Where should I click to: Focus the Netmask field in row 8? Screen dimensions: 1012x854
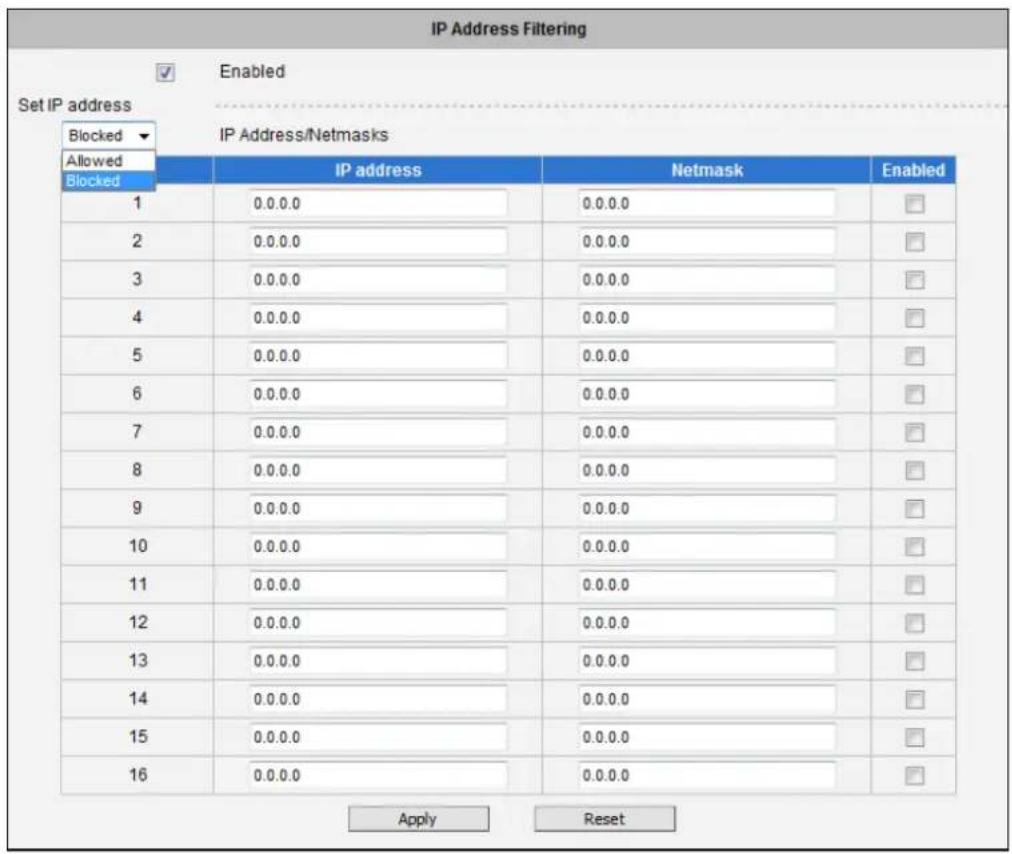pyautogui.click(x=707, y=470)
